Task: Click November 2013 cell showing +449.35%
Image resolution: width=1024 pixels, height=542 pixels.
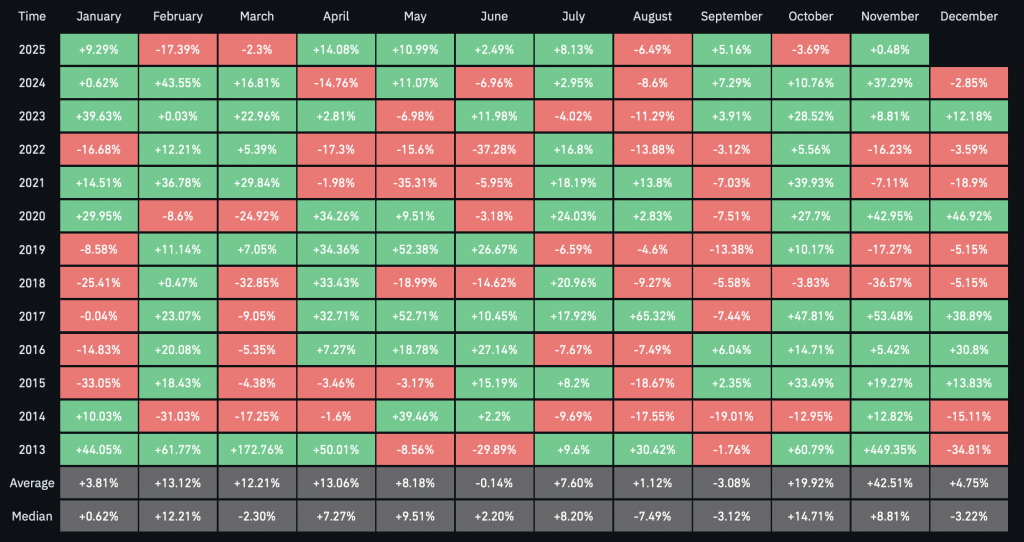Action: point(890,449)
